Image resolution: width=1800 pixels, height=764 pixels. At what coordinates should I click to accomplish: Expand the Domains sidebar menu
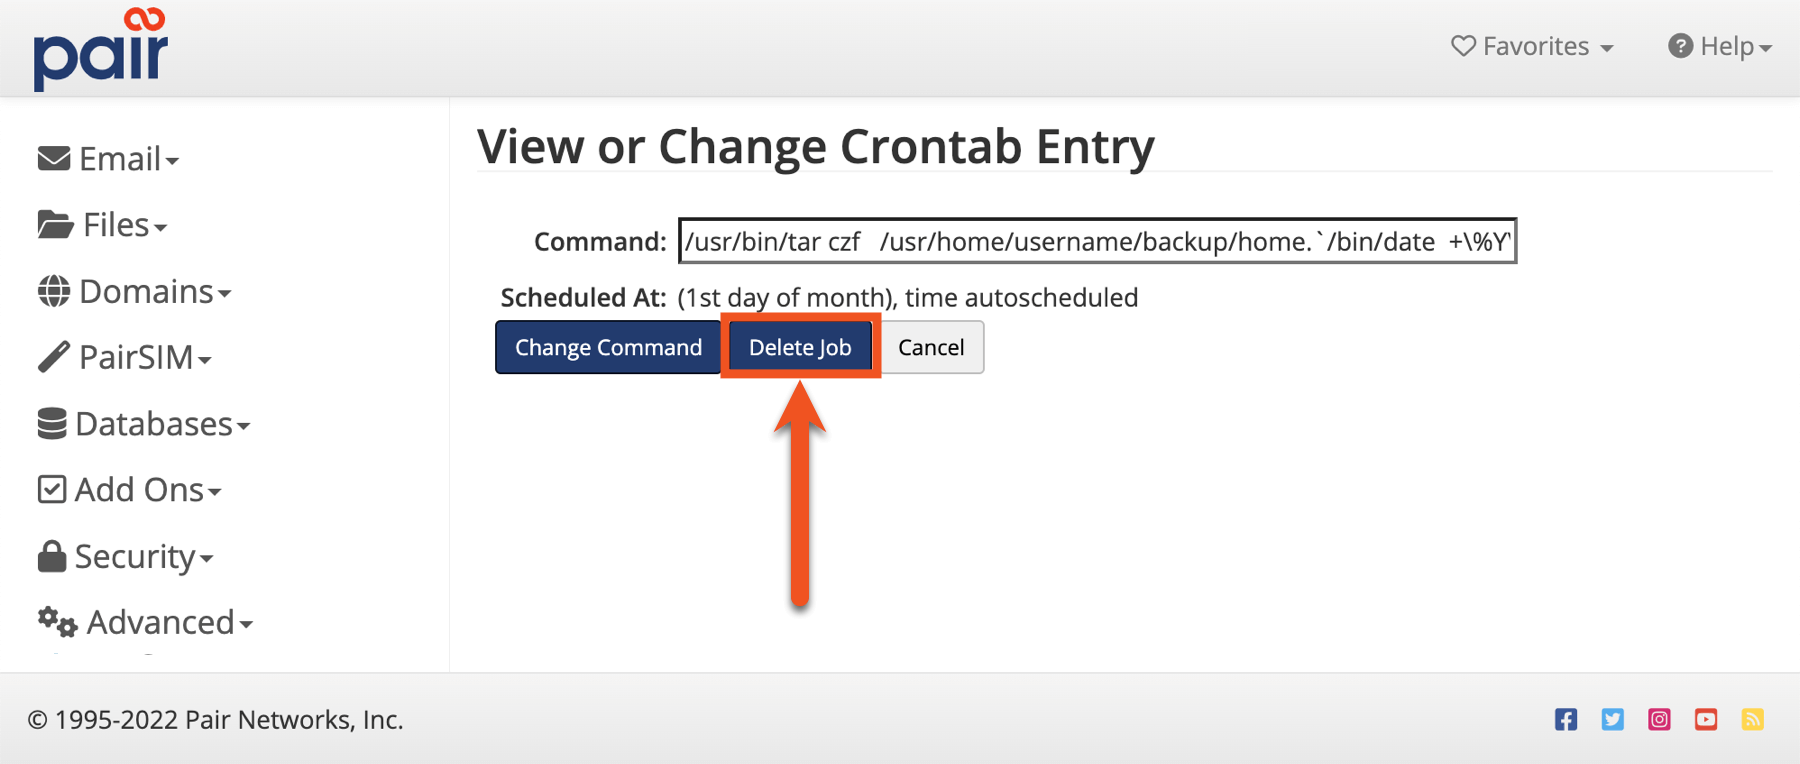tap(135, 292)
